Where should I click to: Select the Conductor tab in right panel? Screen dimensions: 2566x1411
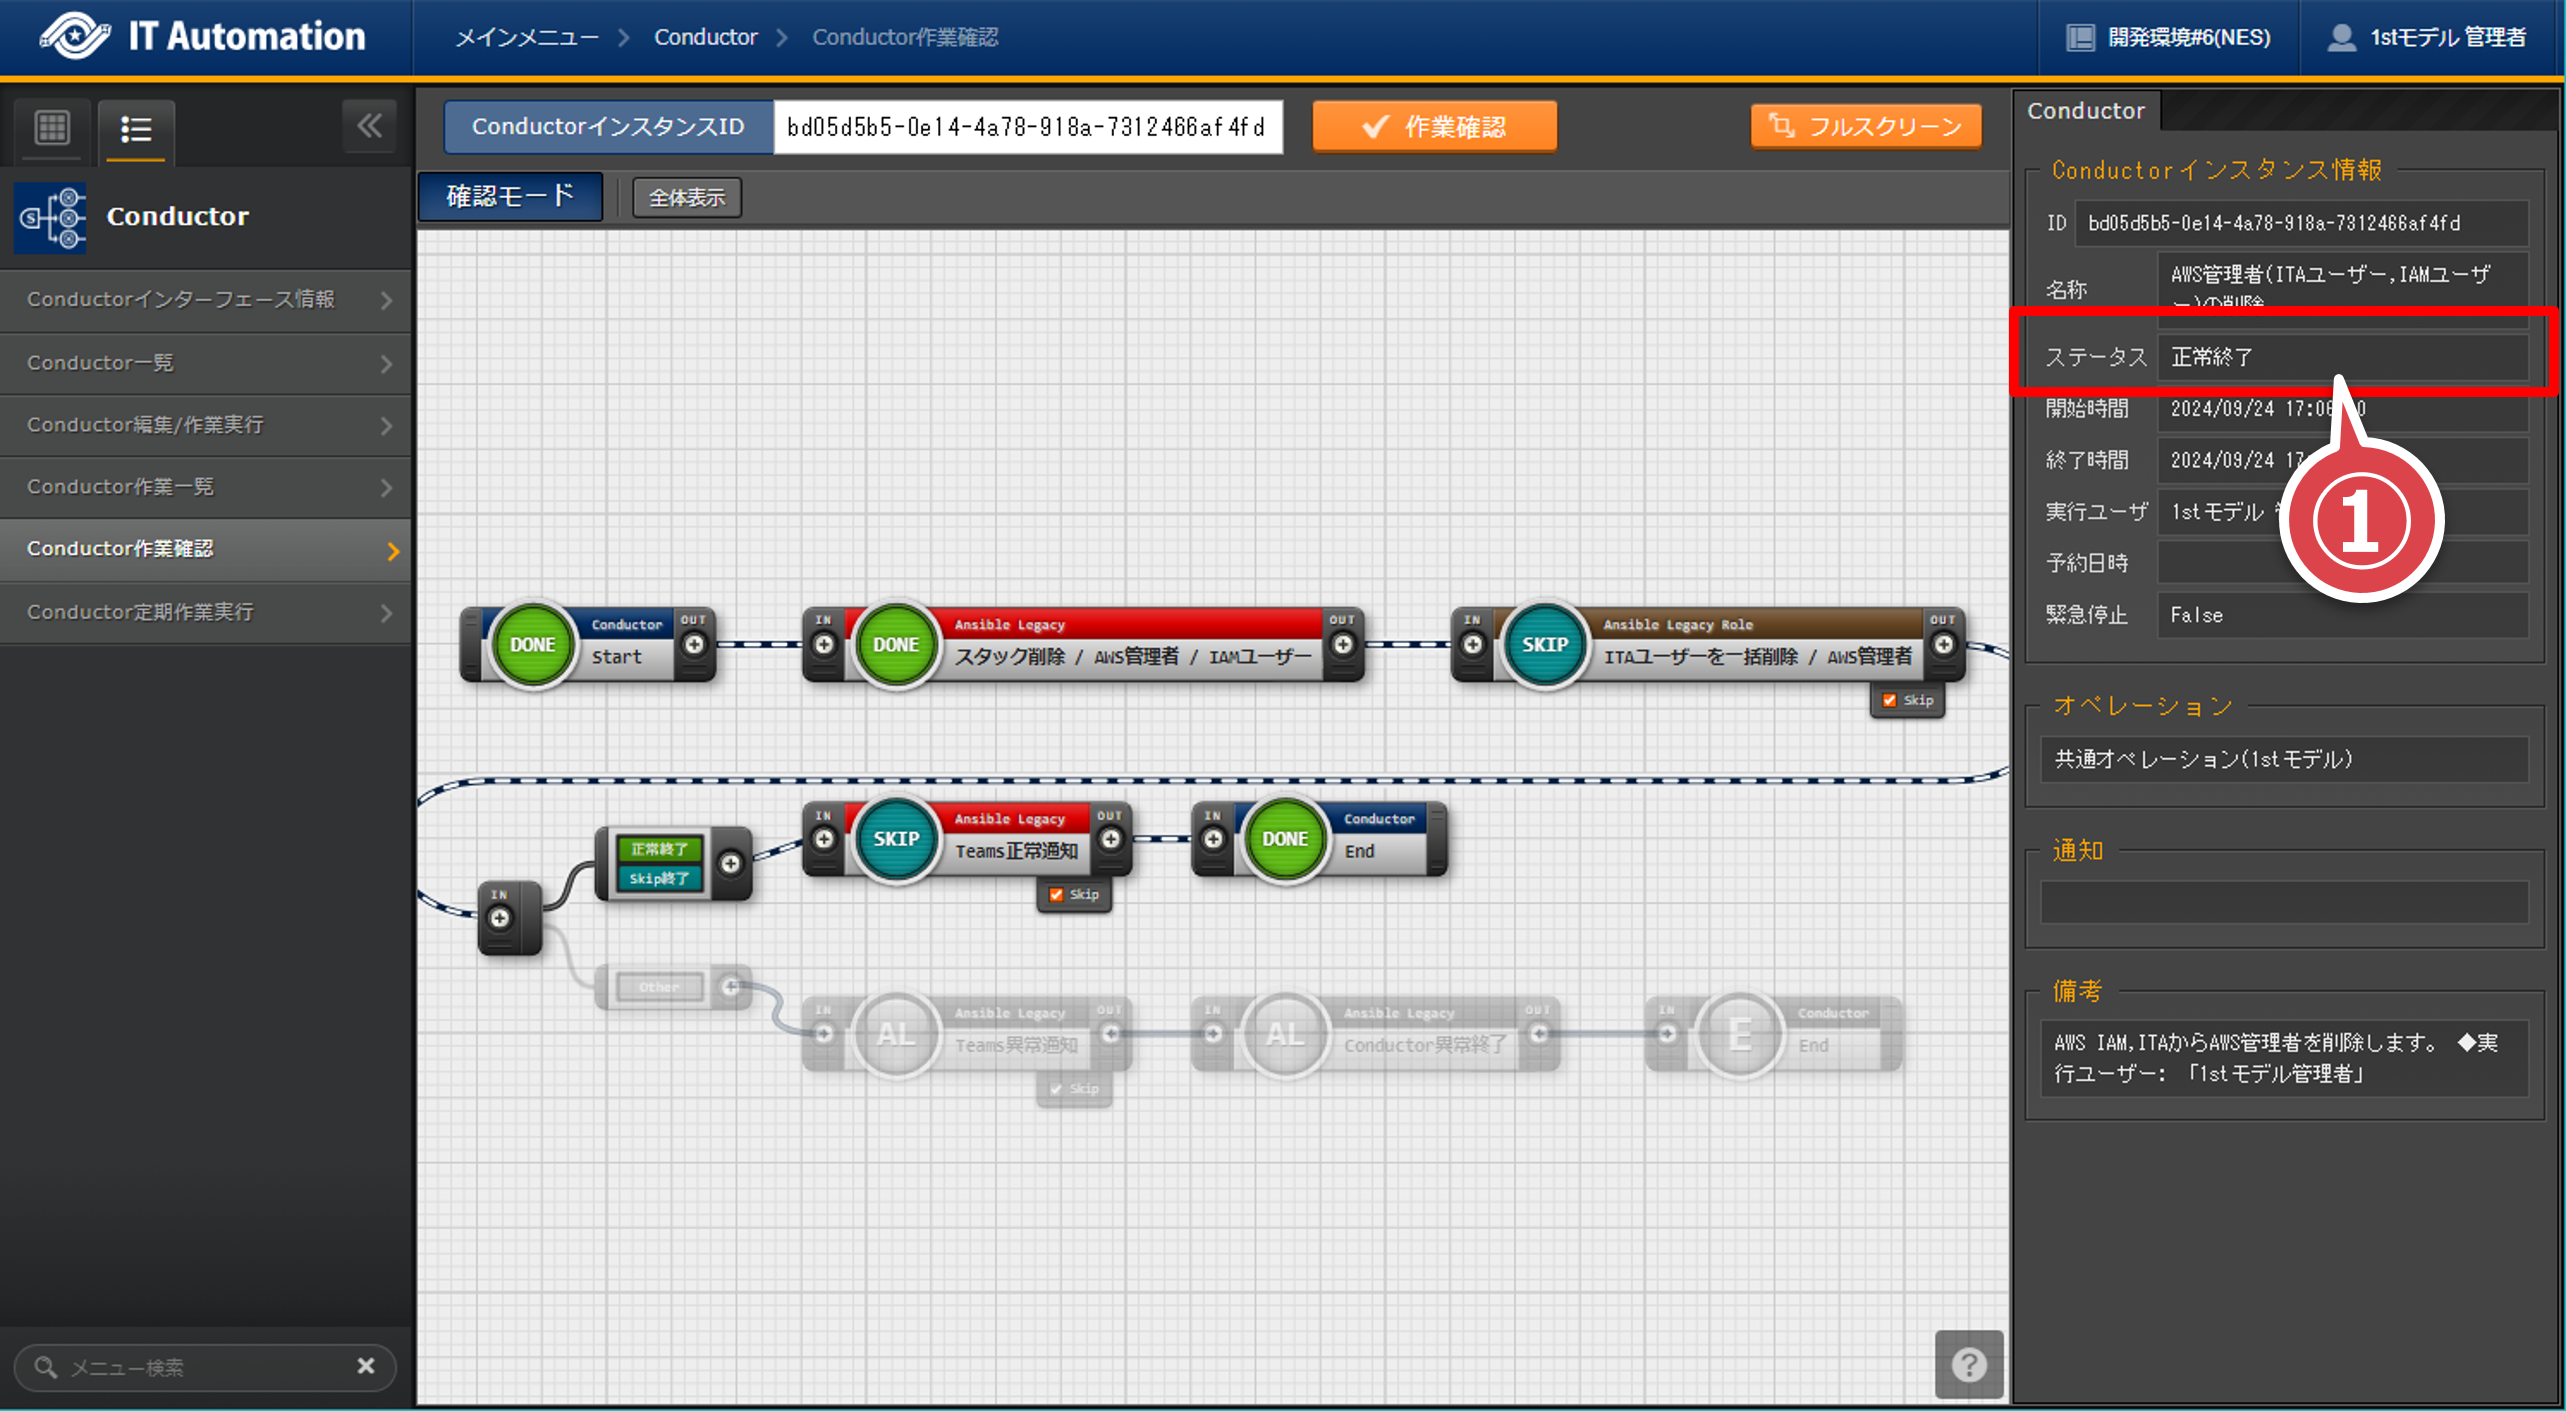tap(2085, 111)
